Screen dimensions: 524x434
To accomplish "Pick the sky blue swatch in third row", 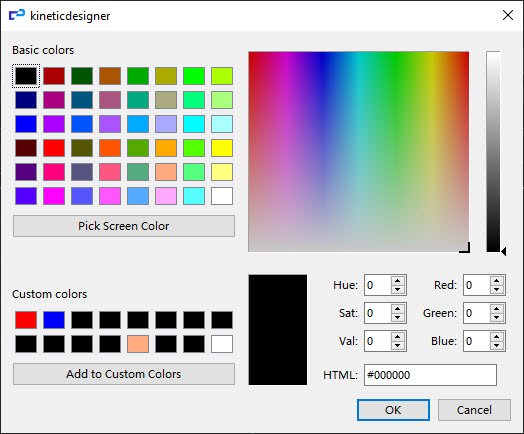I will (138, 124).
